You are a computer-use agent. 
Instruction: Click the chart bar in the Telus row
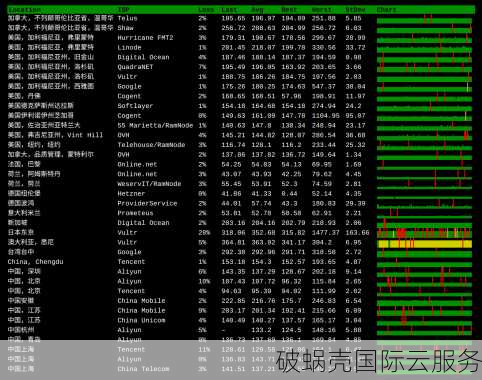424,21
